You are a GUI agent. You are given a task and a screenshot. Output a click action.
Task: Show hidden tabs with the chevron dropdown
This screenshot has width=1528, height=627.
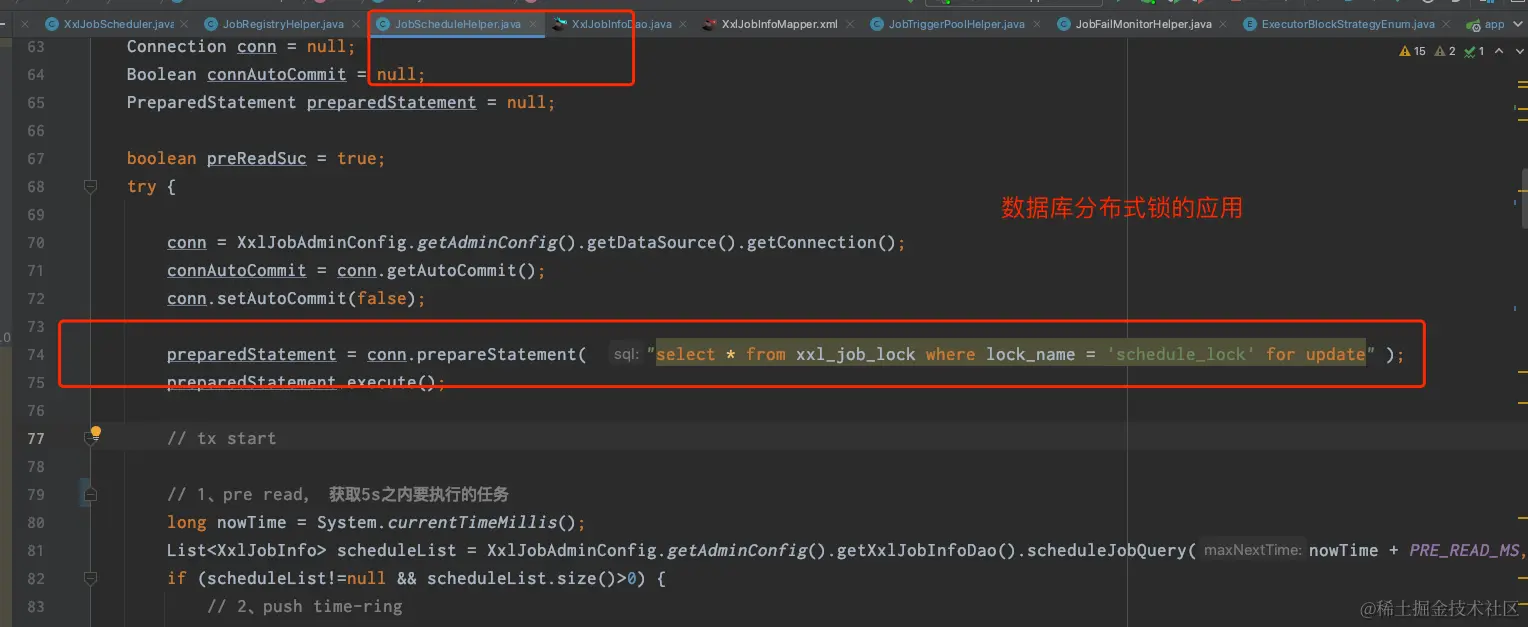(x=1516, y=24)
